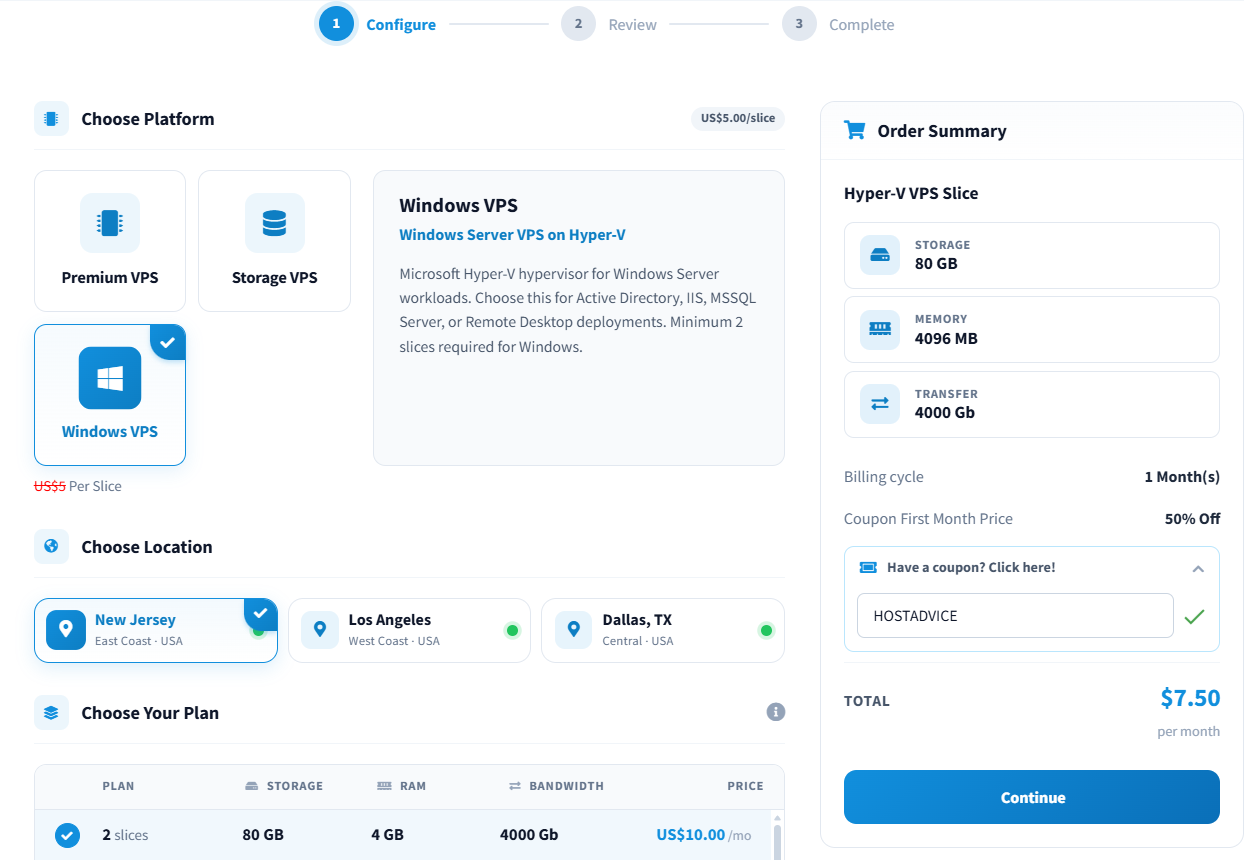The width and height of the screenshot is (1244, 860).
Task: Choose the New Jersey location
Action: pos(156,630)
